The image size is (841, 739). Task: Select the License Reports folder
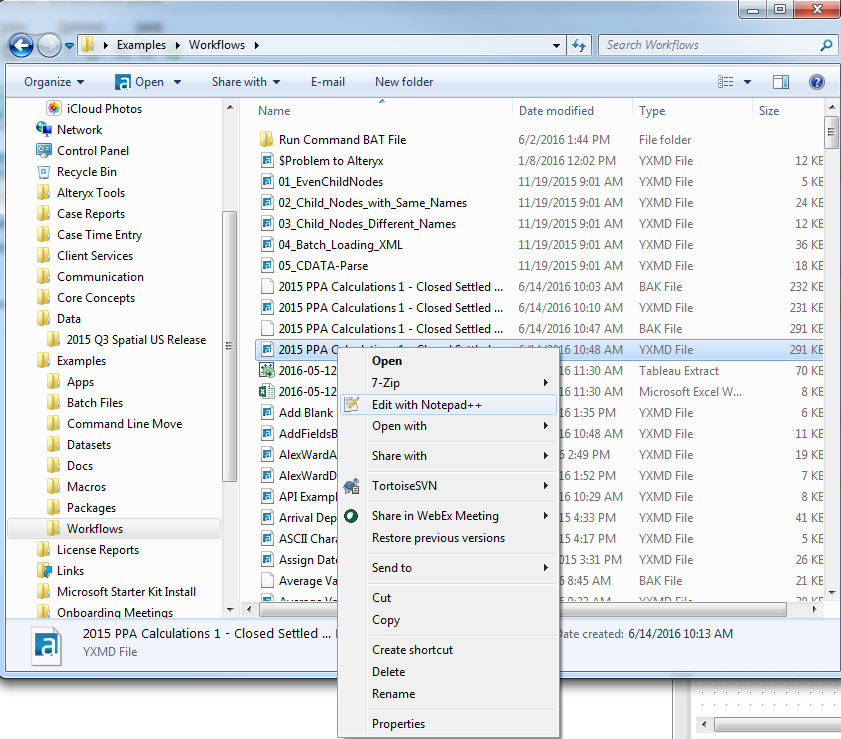coord(98,550)
